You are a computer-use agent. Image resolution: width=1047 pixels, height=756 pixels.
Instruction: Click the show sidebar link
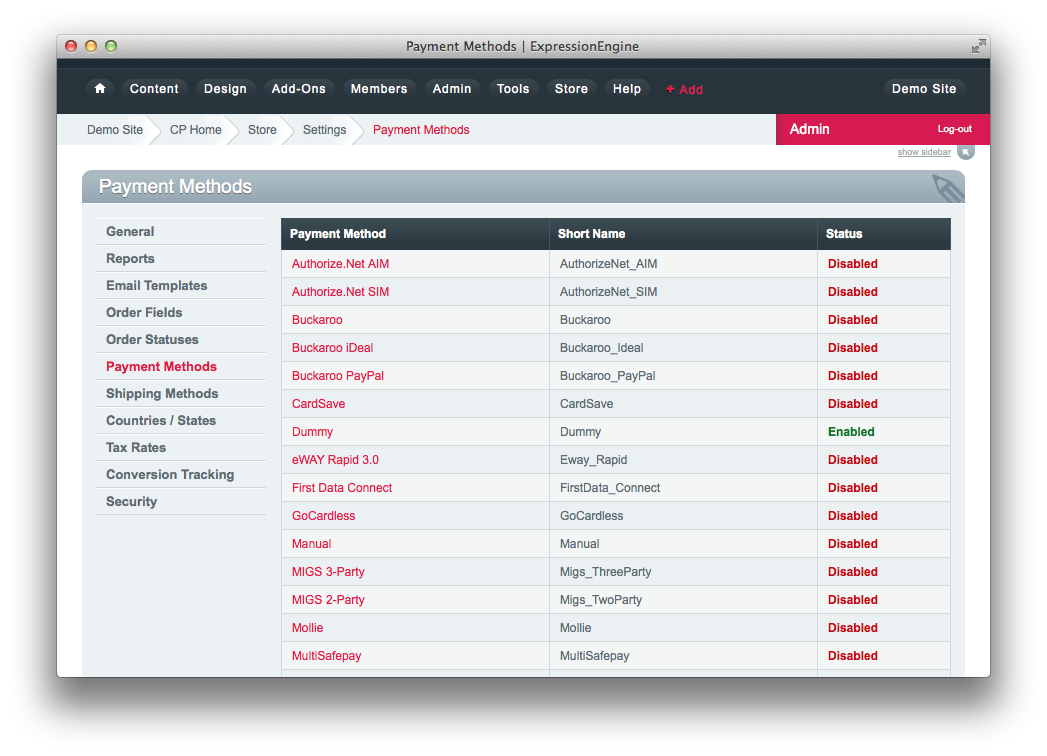(924, 152)
